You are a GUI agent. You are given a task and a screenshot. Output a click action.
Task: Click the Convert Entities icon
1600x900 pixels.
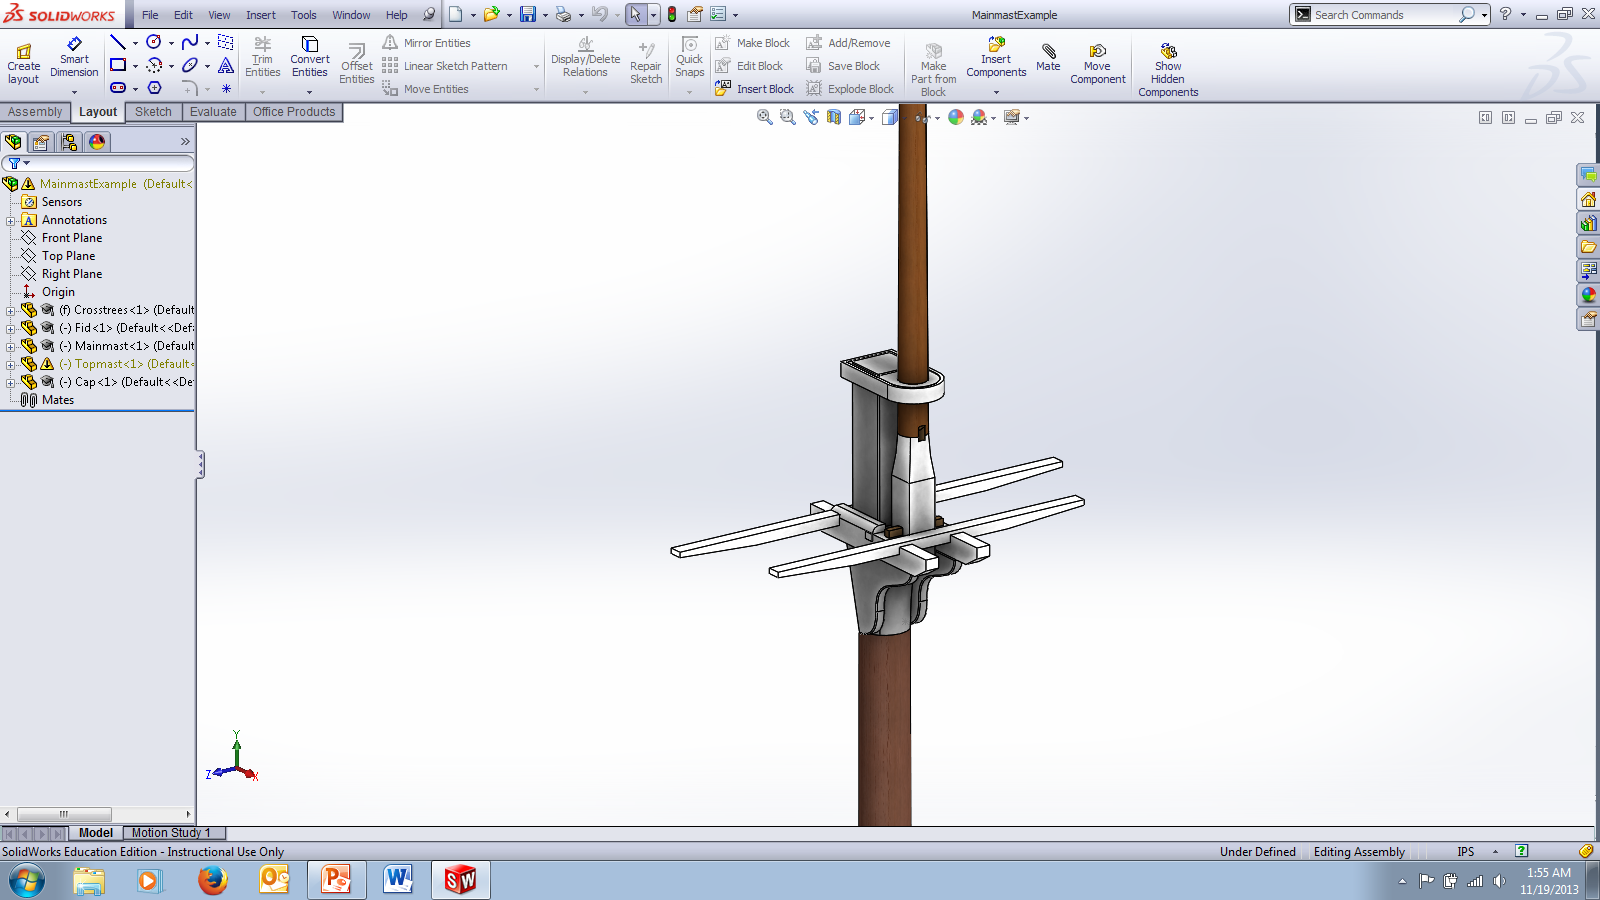click(x=310, y=44)
